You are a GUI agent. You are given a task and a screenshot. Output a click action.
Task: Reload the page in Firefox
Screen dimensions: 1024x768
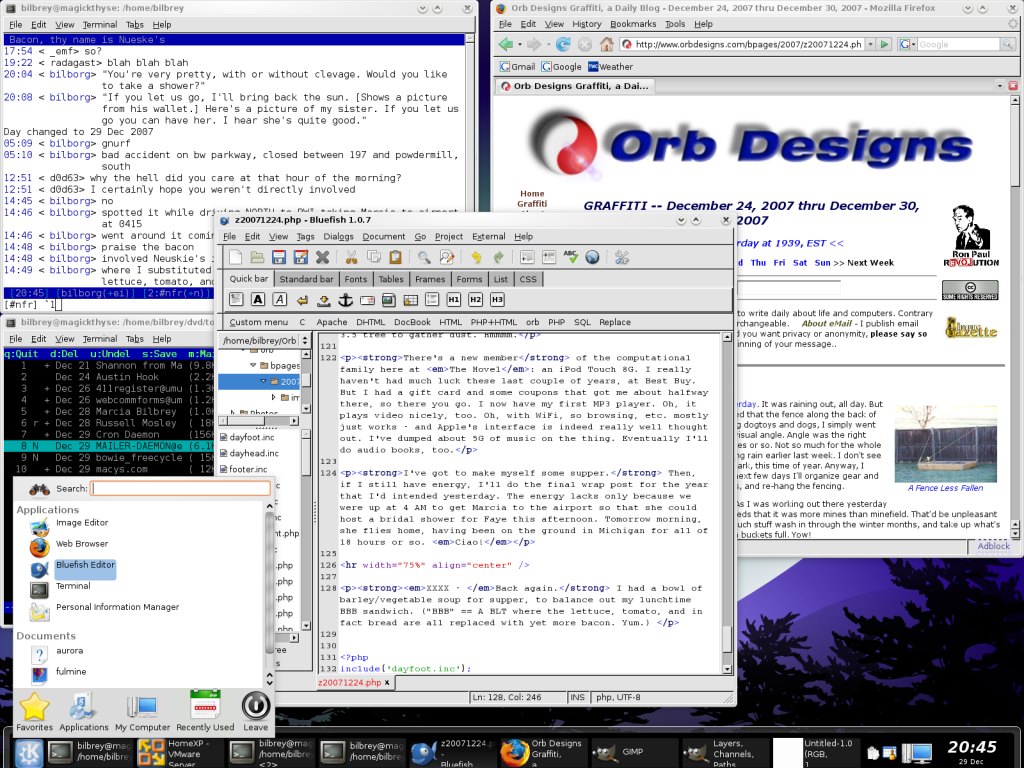[x=563, y=45]
